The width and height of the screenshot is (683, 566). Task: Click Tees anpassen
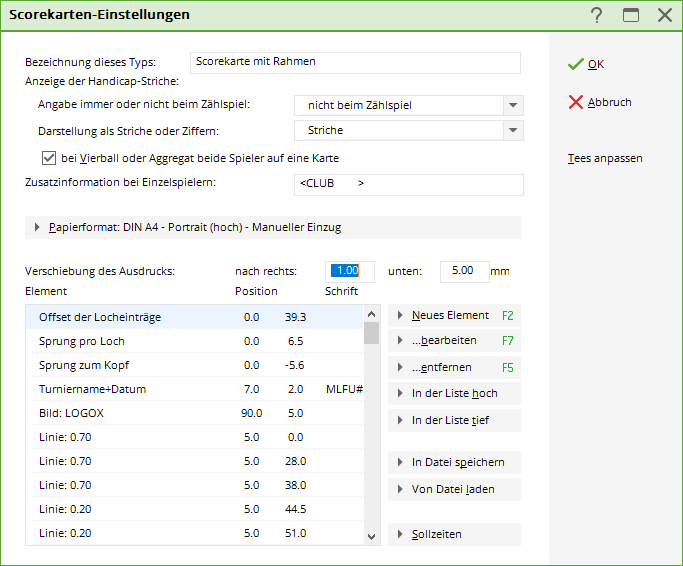tap(604, 158)
